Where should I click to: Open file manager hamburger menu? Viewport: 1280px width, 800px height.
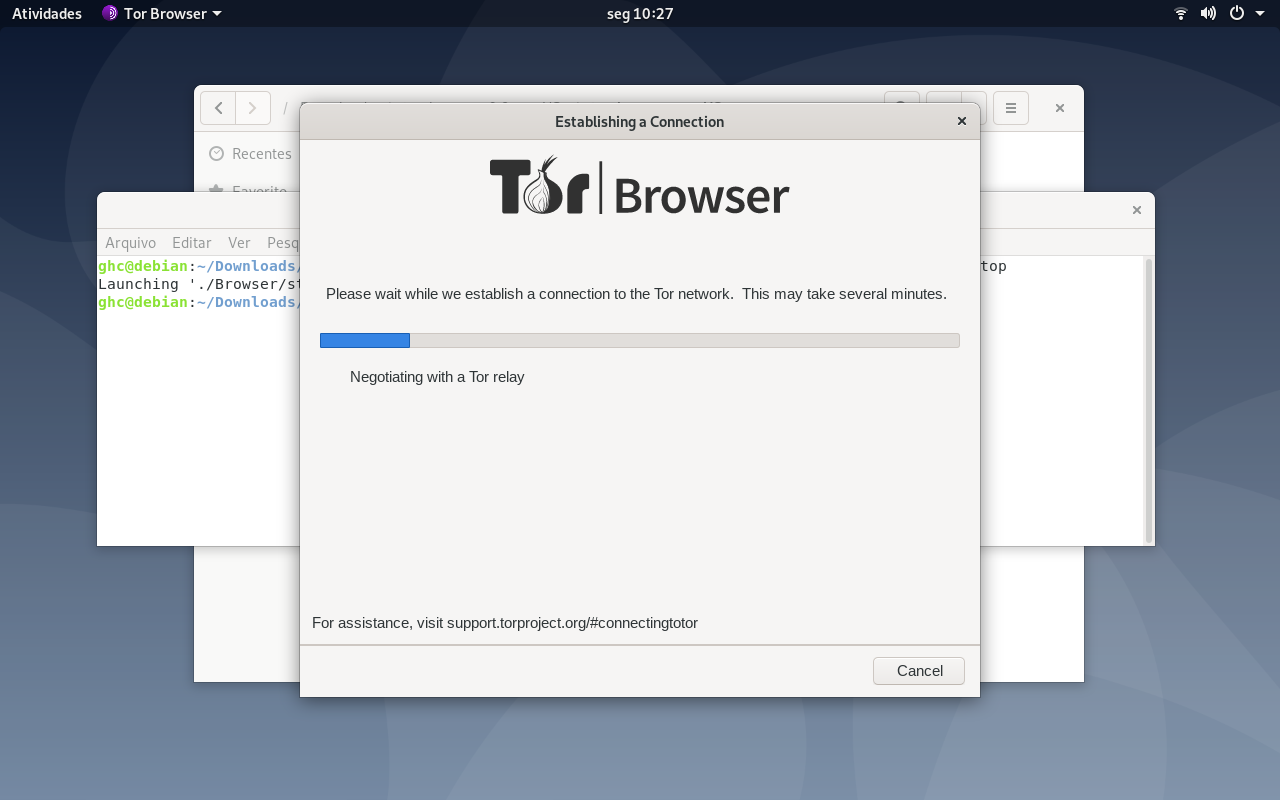click(x=1011, y=108)
